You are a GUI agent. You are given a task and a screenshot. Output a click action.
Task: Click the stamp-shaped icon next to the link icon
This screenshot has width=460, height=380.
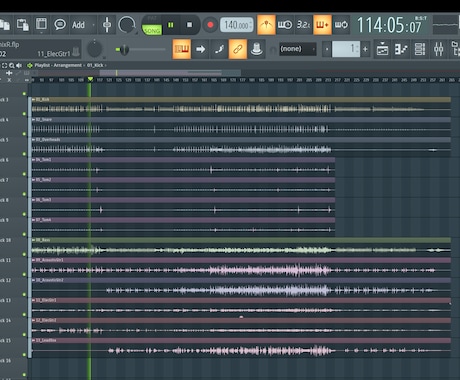[x=256, y=49]
